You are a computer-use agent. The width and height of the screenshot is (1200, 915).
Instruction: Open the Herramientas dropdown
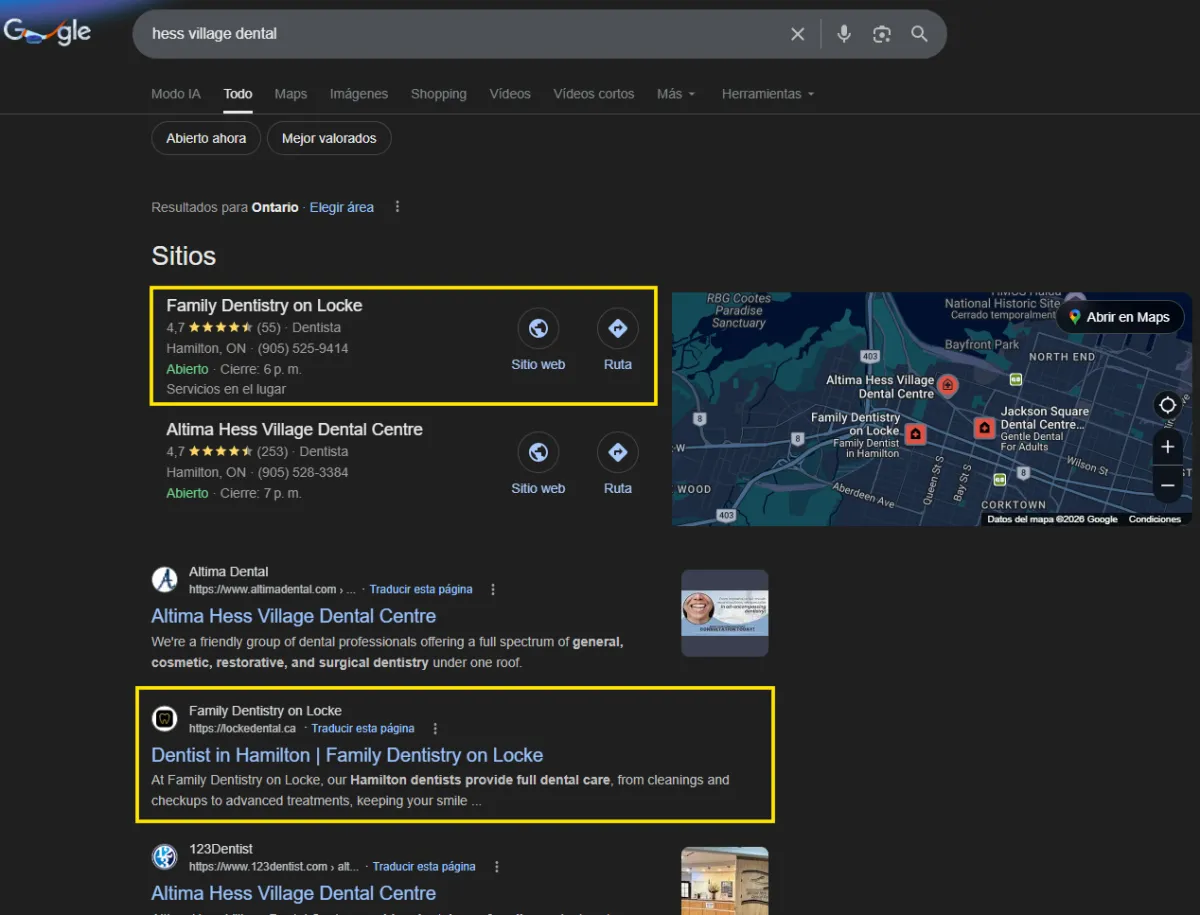click(767, 94)
